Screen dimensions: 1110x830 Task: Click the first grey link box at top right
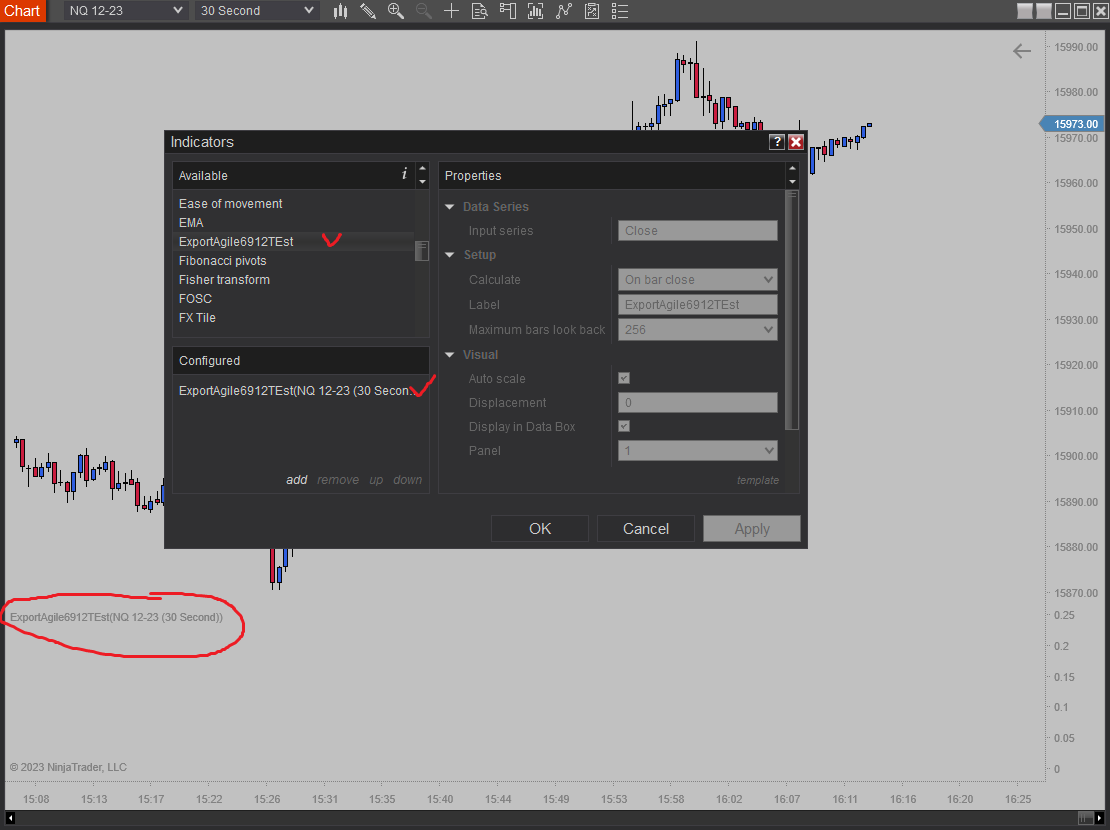click(x=1024, y=11)
